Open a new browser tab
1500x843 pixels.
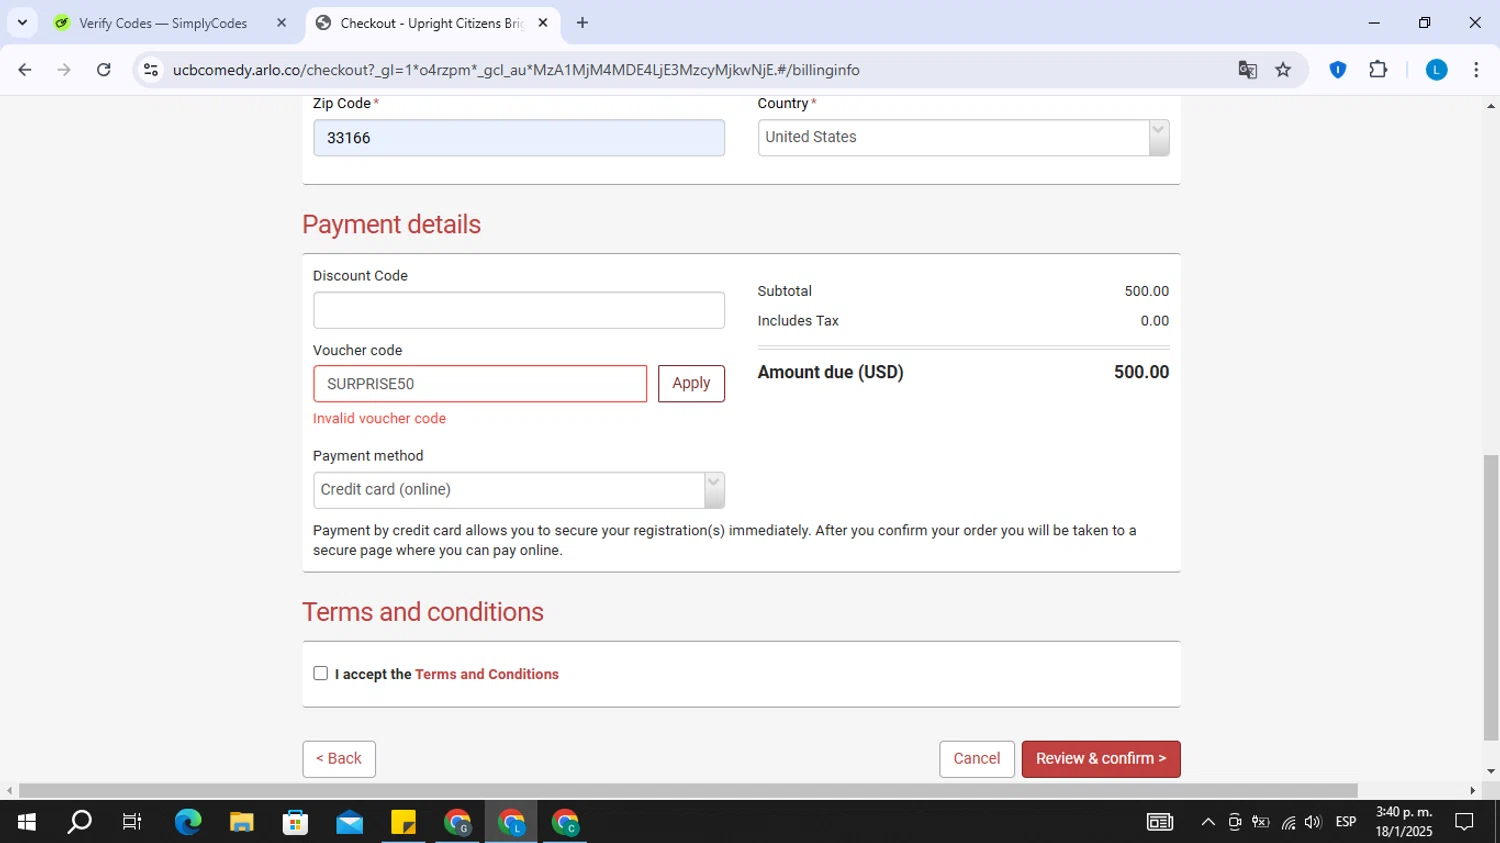coord(582,23)
